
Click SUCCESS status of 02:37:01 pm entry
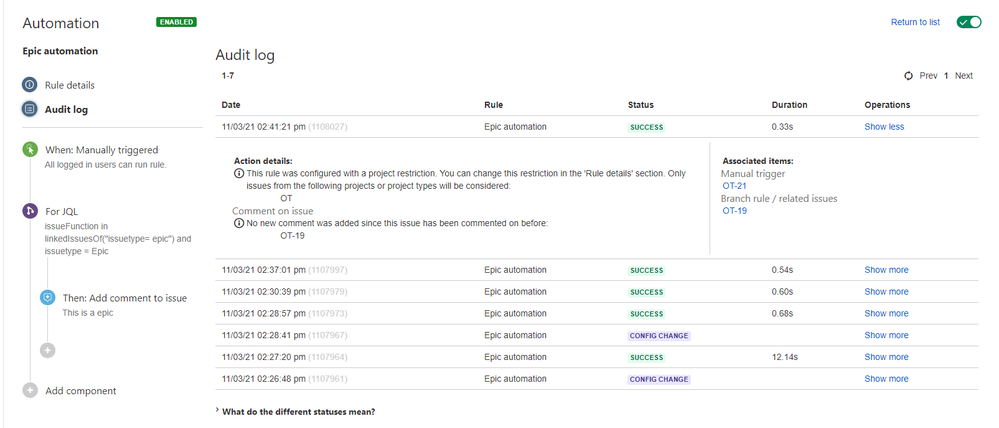click(647, 270)
